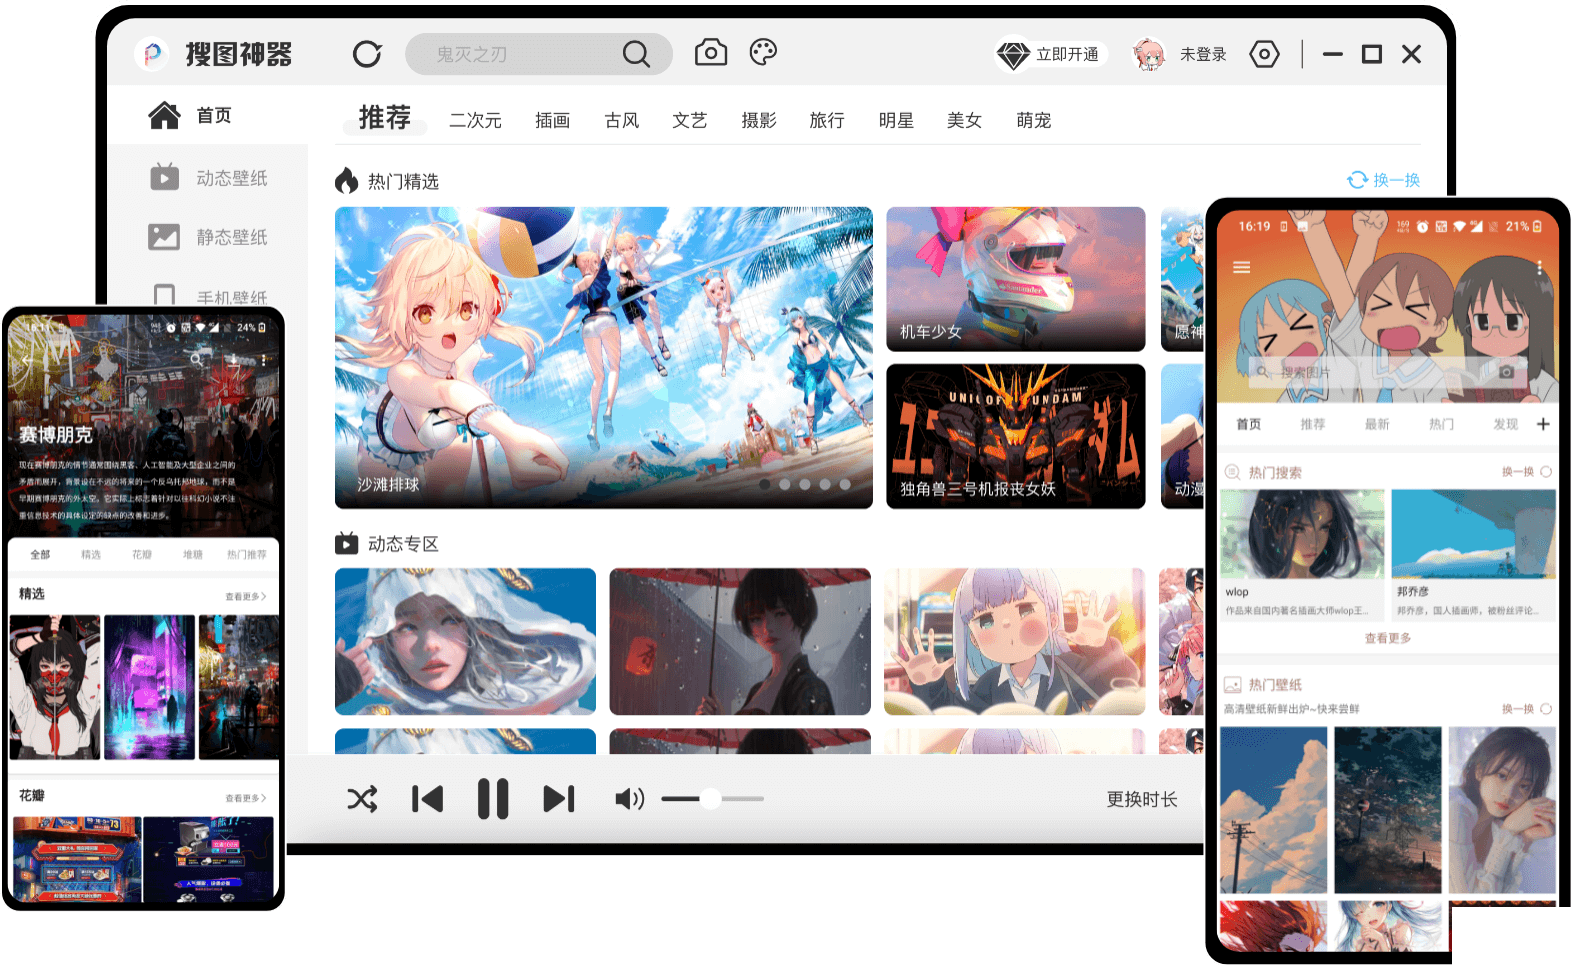Select the 古风 category tab
Screen dimensions: 1573x967
point(622,120)
